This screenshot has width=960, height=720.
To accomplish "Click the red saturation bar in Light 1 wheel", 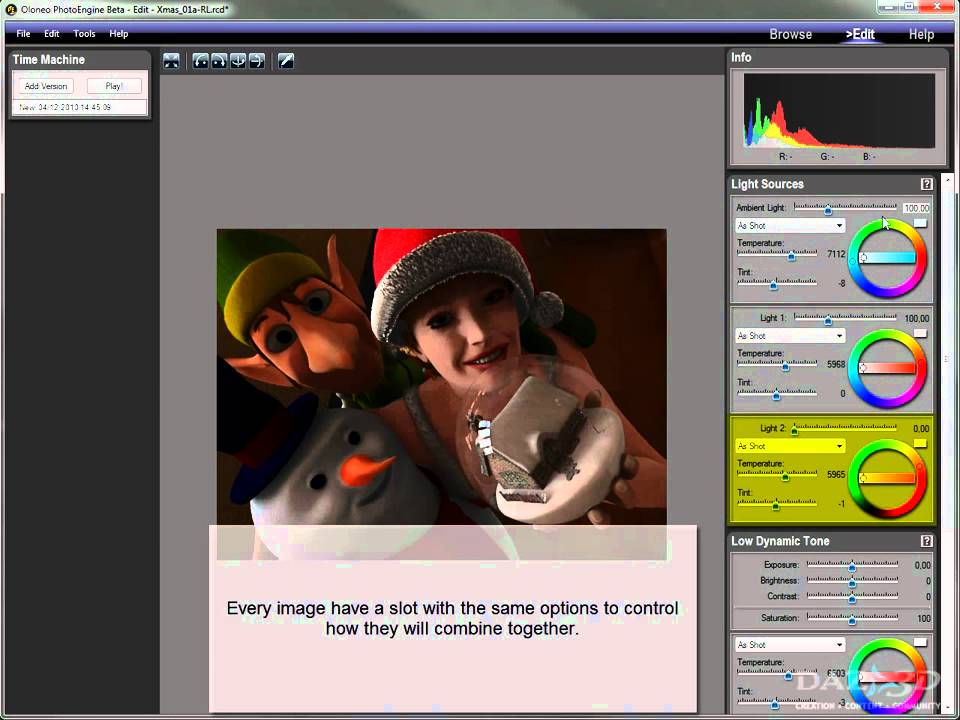I will coord(888,368).
